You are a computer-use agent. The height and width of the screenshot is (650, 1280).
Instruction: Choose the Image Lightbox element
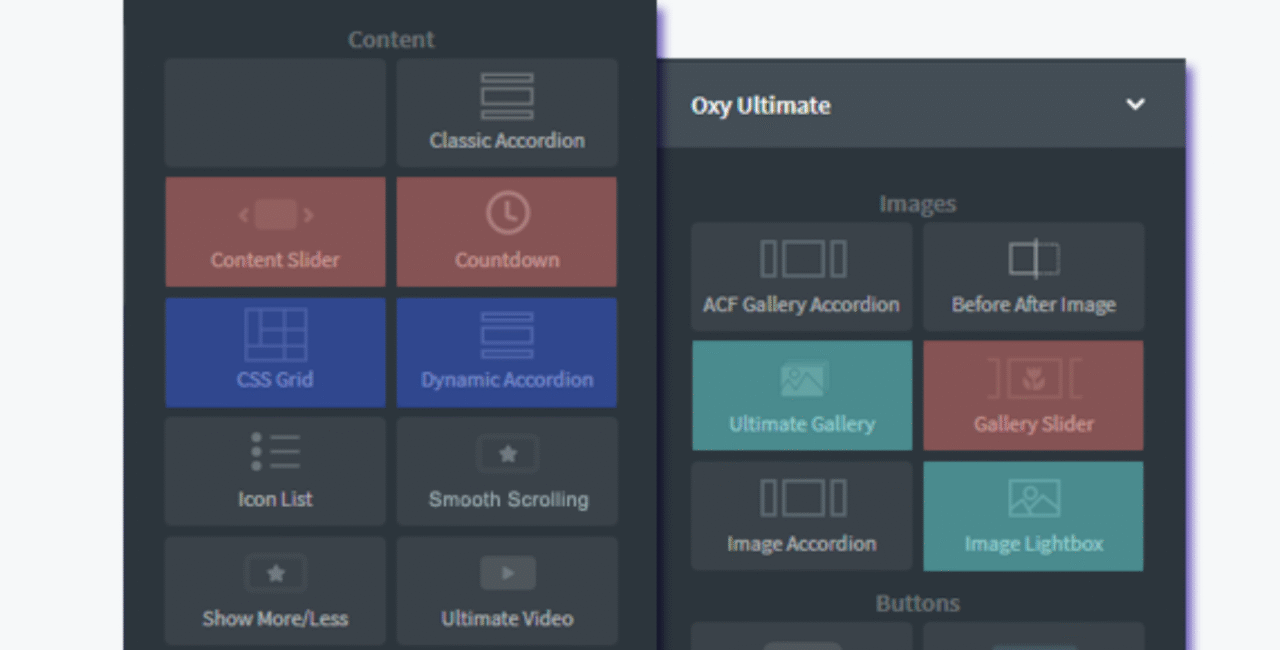[1033, 516]
